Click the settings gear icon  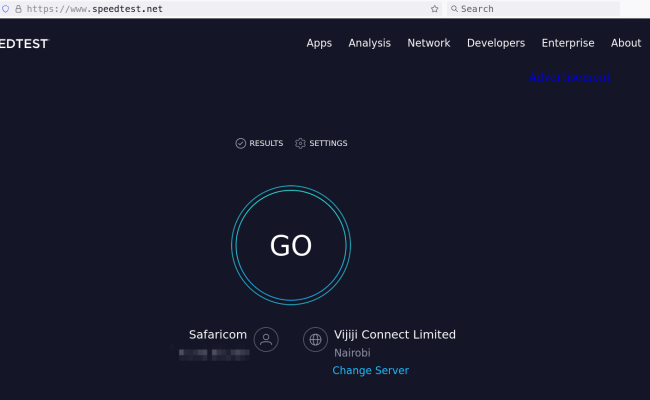[300, 143]
